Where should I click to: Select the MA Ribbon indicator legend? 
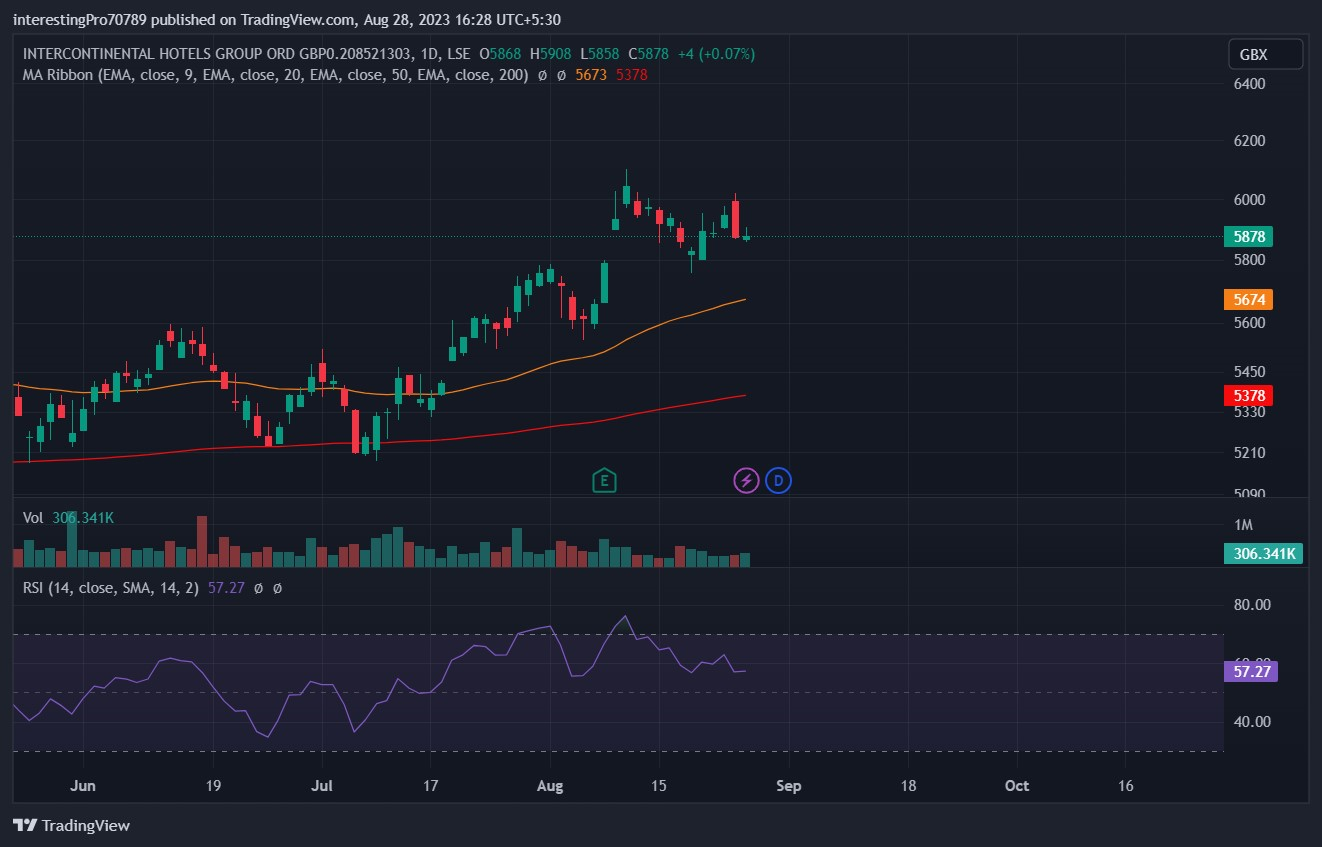coord(275,75)
